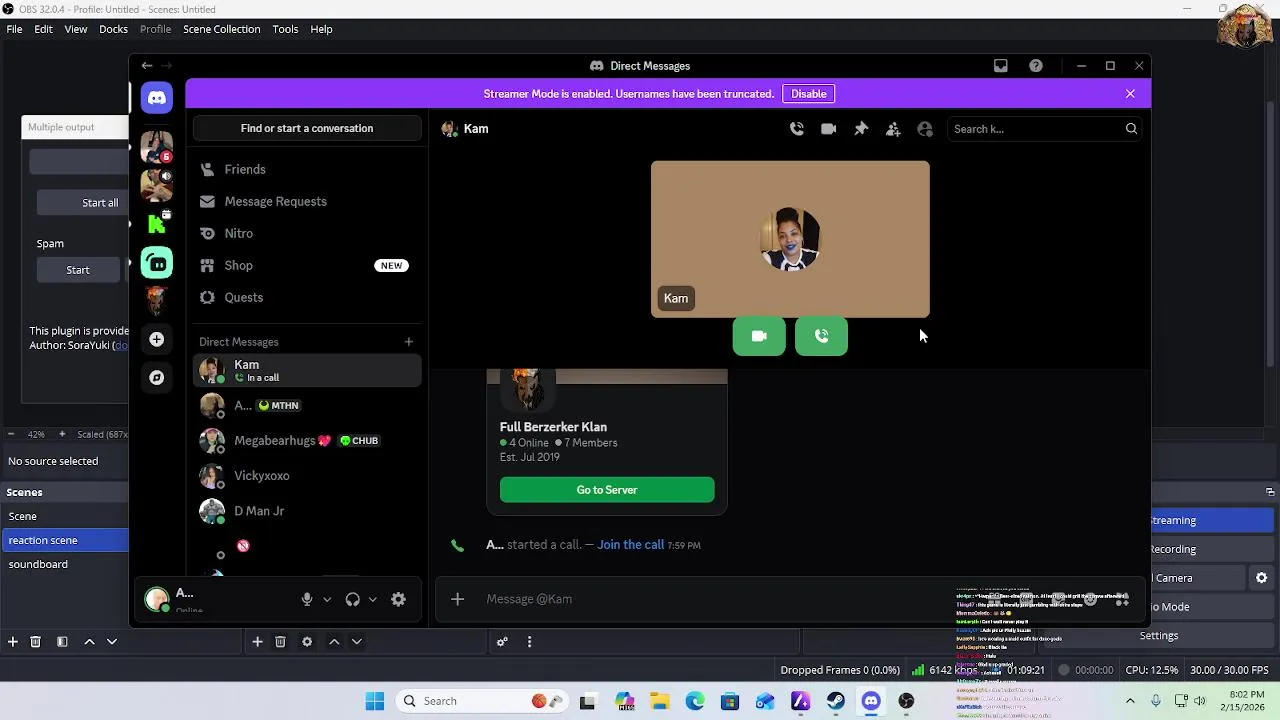Screen dimensions: 1280x720
Task: Open OBS Docks menu
Action: [113, 29]
